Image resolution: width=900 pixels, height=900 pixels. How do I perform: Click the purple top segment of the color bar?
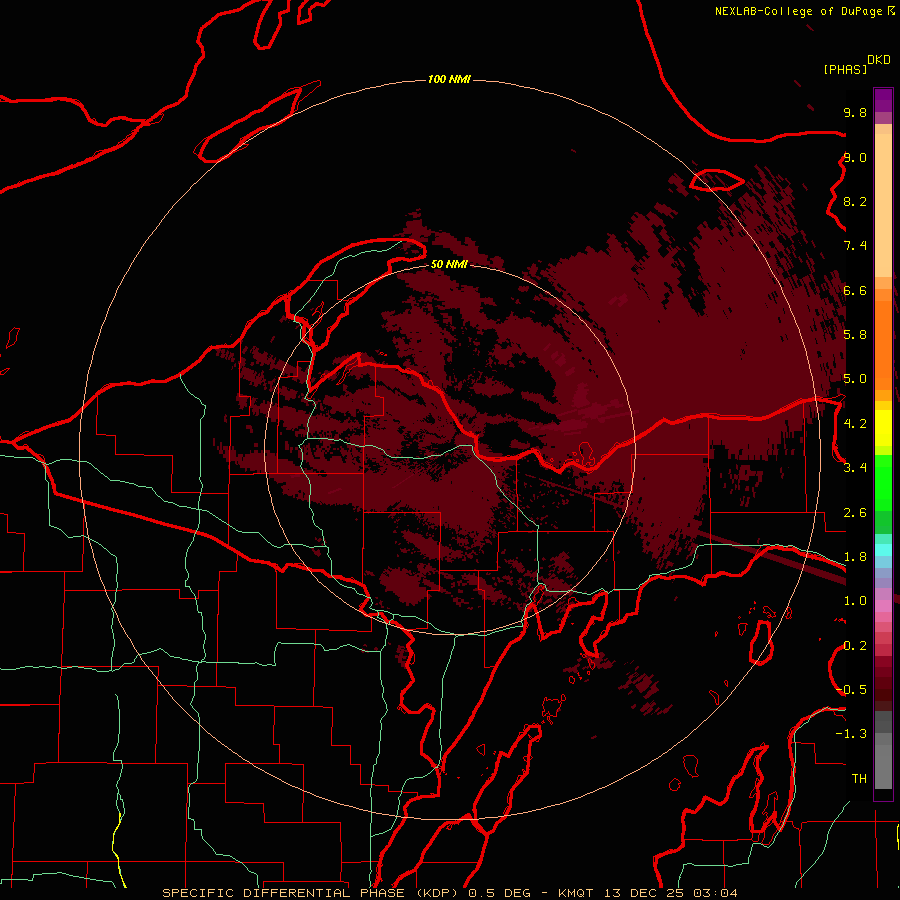point(883,100)
